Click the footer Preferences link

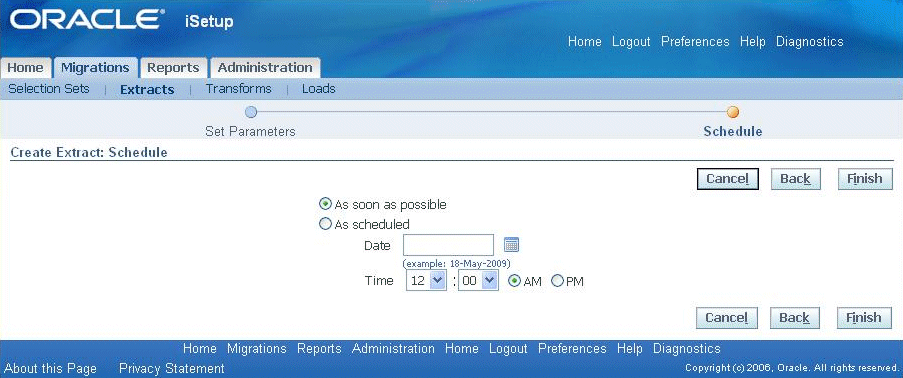click(572, 349)
